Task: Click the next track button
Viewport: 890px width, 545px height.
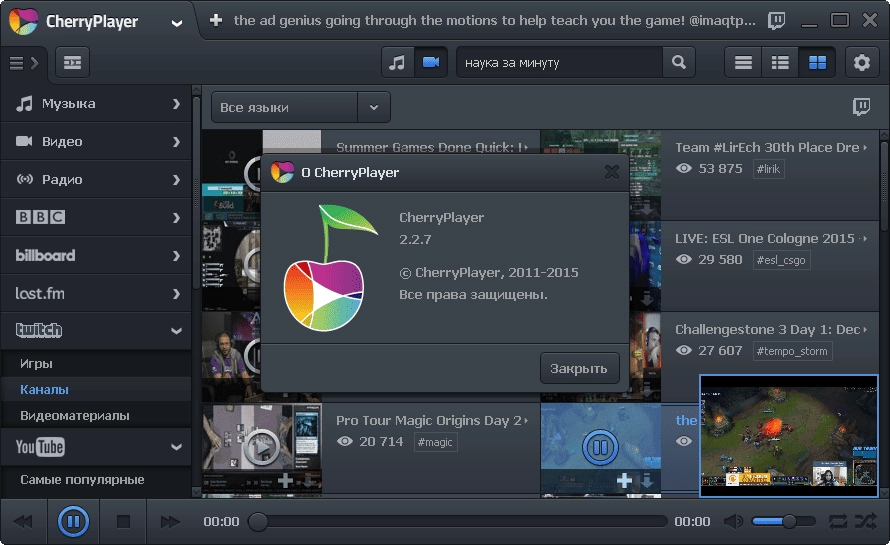Action: [x=169, y=521]
